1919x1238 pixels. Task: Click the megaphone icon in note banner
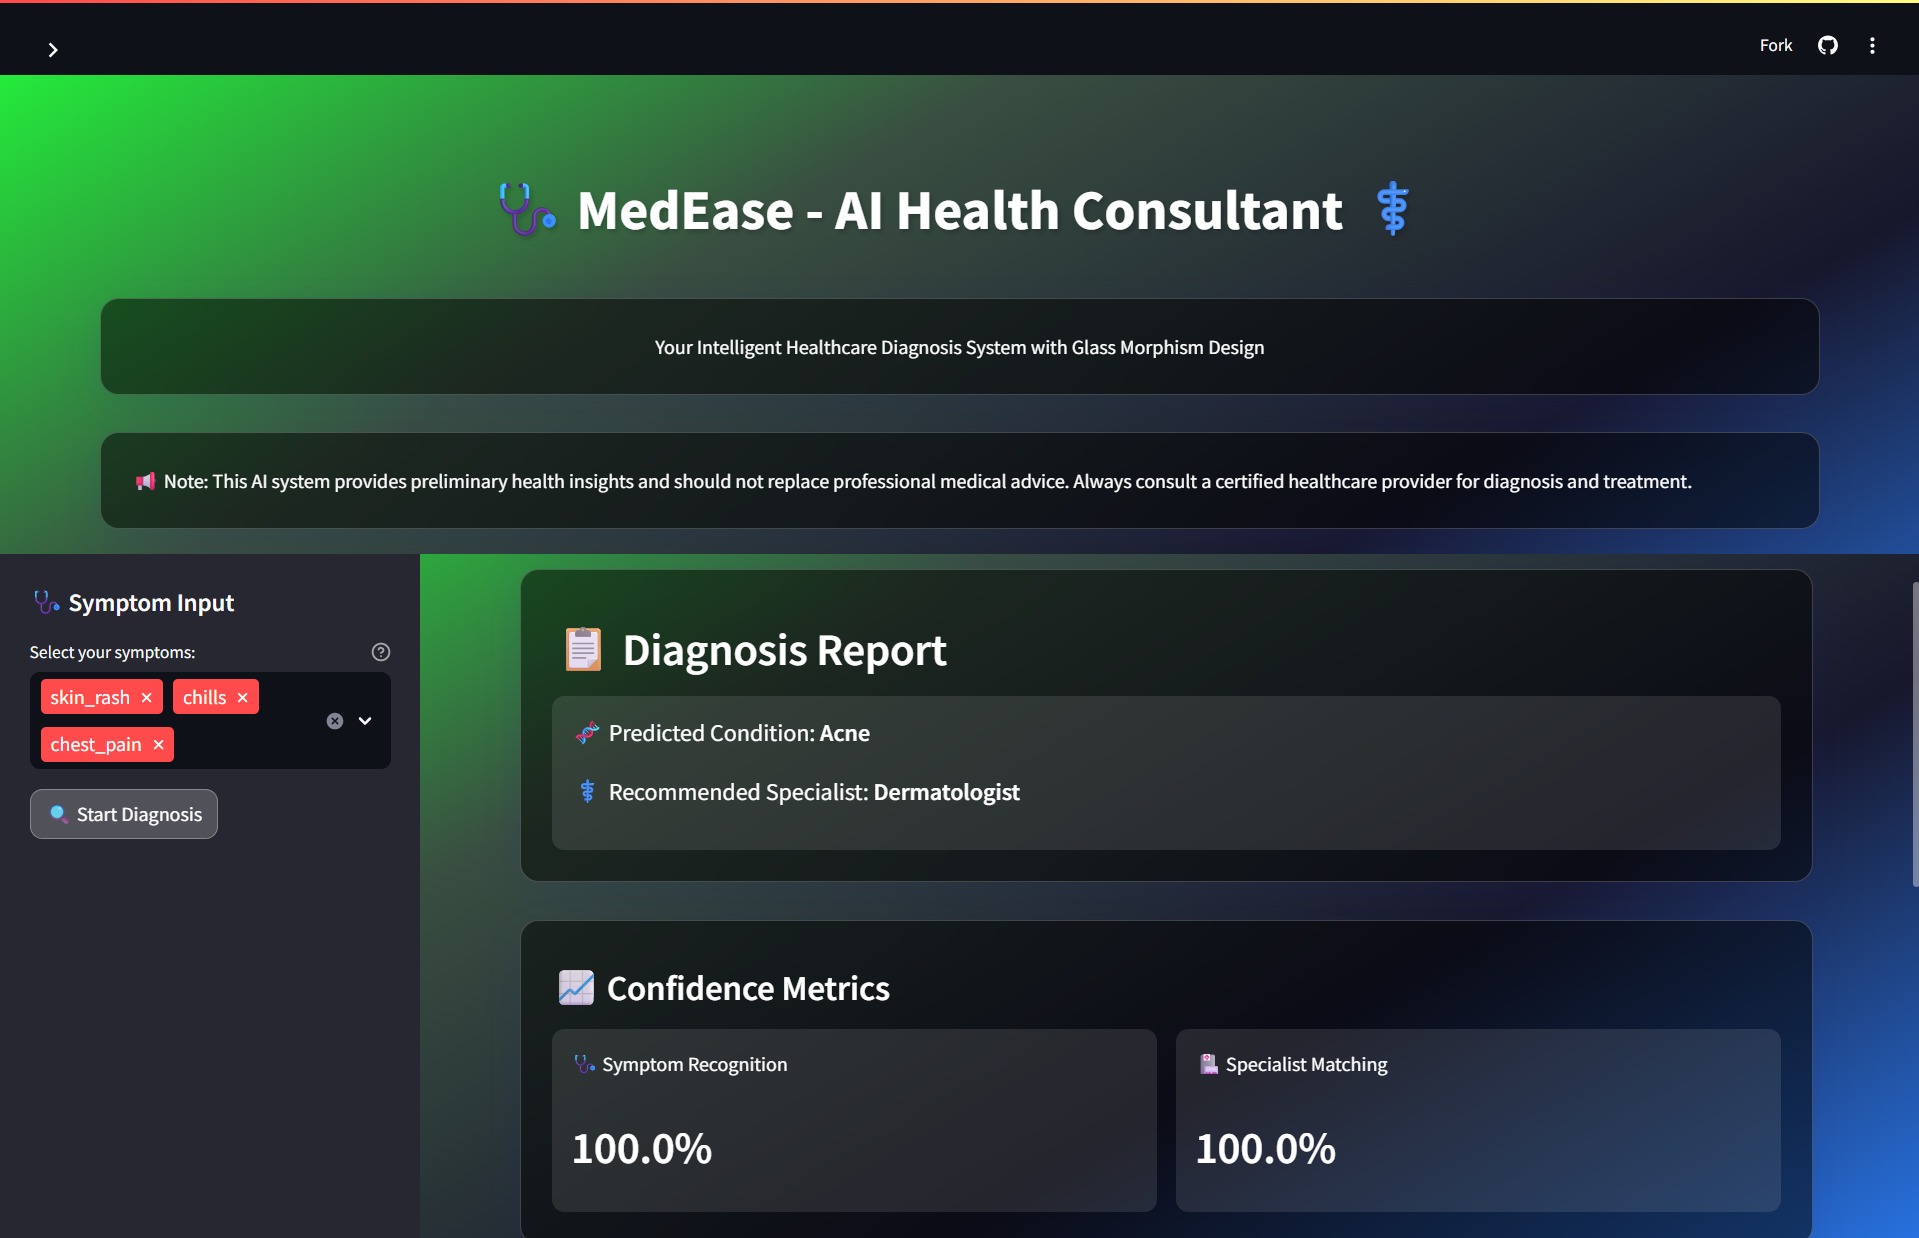tap(146, 481)
